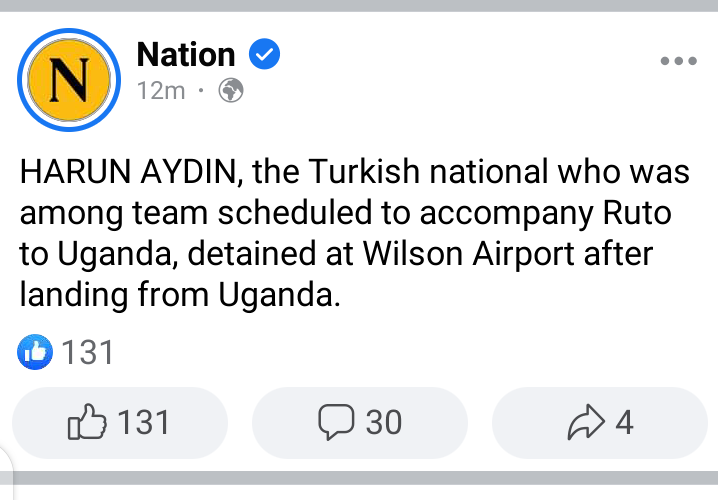The image size is (718, 500).
Task: Click the 131 count inside Like button
Action: click(144, 423)
